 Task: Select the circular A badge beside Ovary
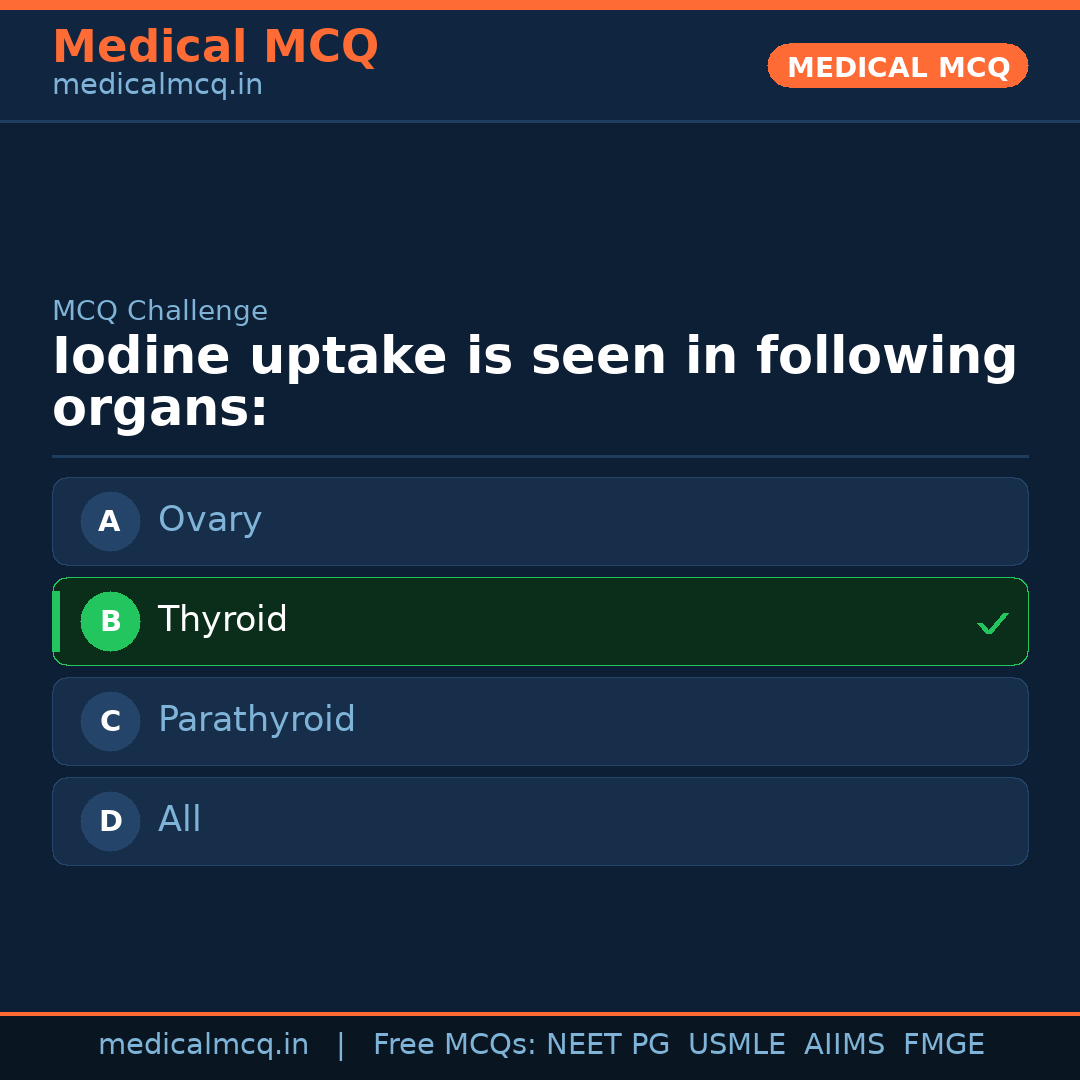110,521
